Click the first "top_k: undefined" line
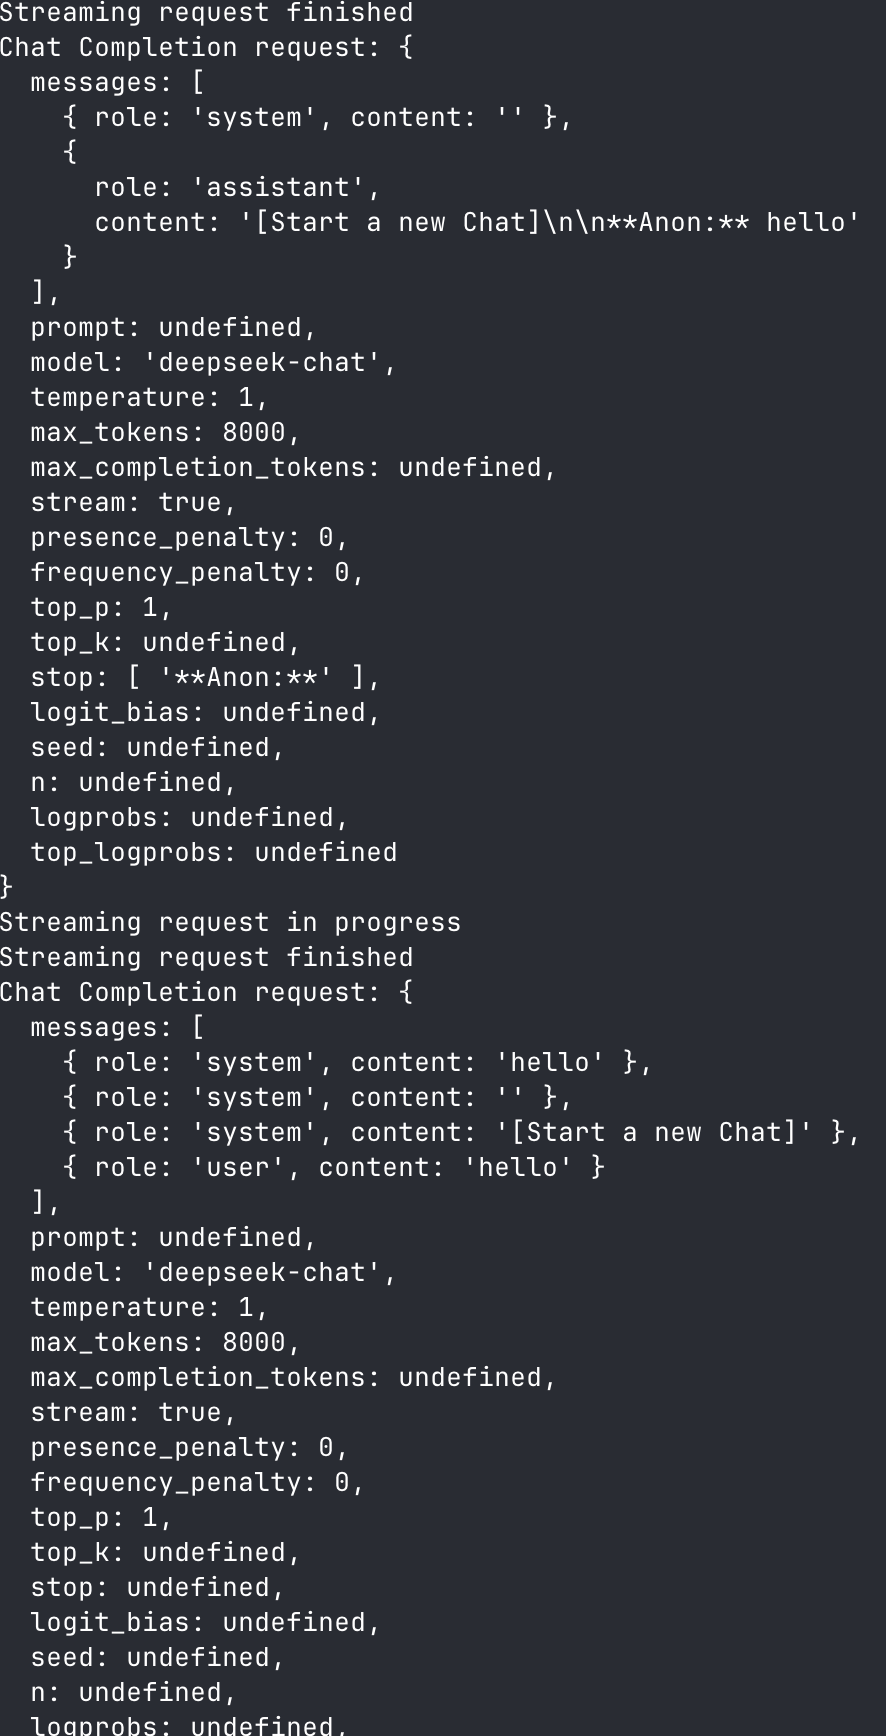The image size is (886, 1736). tap(165, 642)
